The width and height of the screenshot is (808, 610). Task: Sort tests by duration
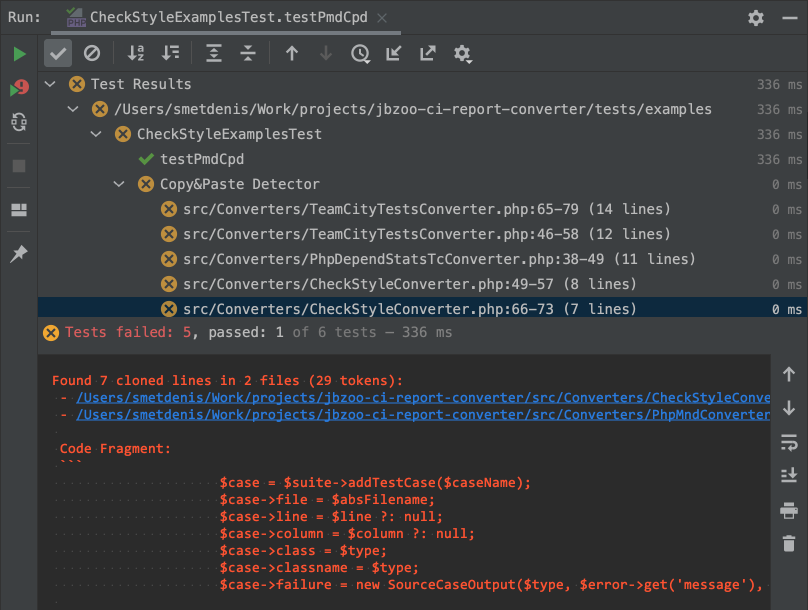(170, 53)
